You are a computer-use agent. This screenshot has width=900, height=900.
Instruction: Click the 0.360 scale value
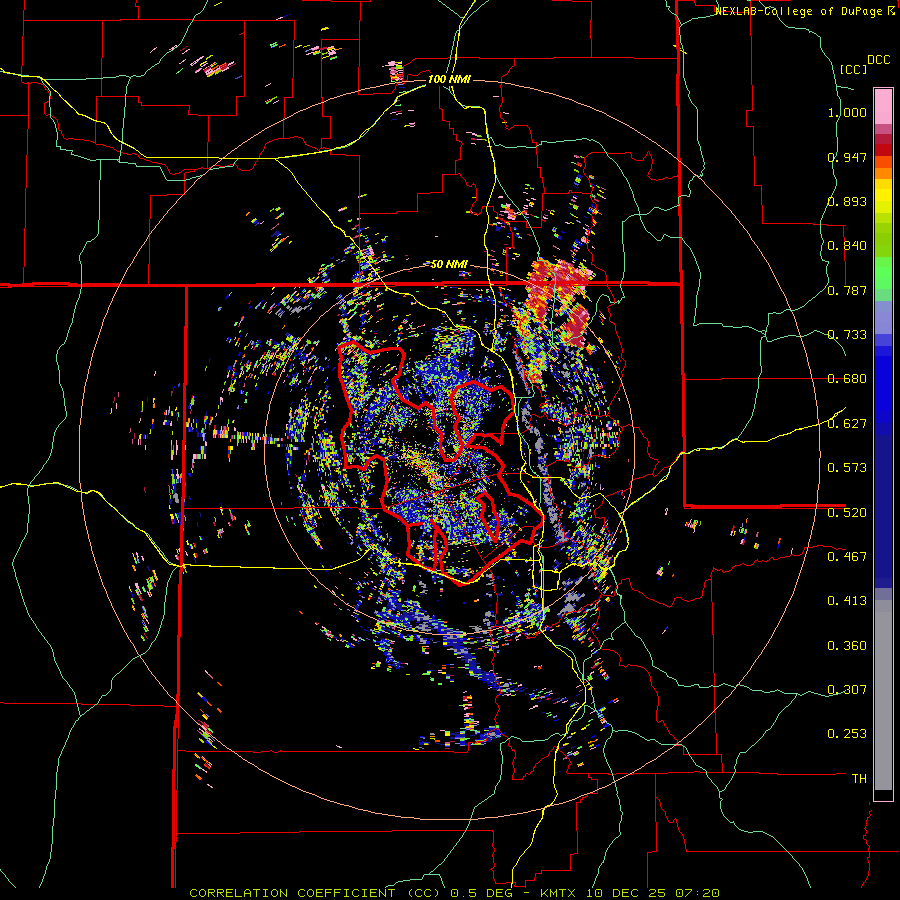pyautogui.click(x=847, y=646)
